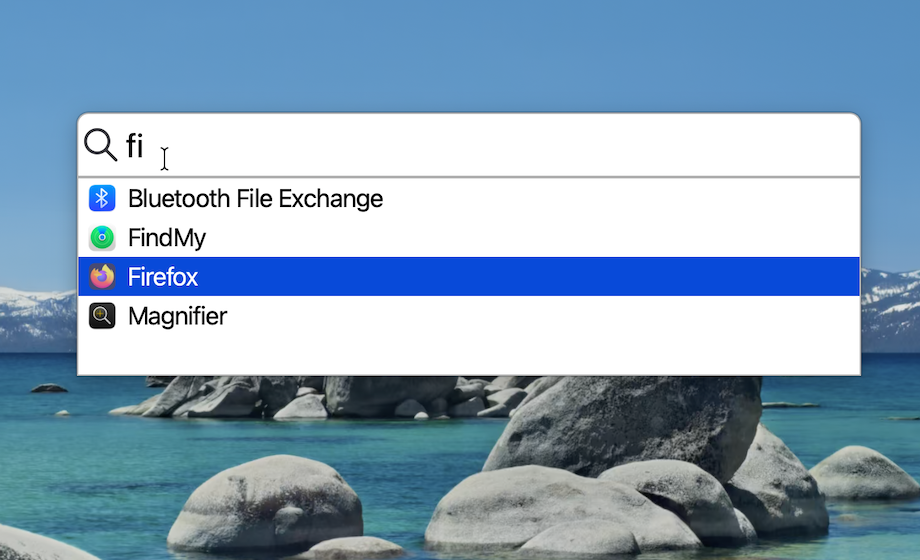This screenshot has width=920, height=560.
Task: Click the FindMy green radar icon
Action: pos(102,238)
